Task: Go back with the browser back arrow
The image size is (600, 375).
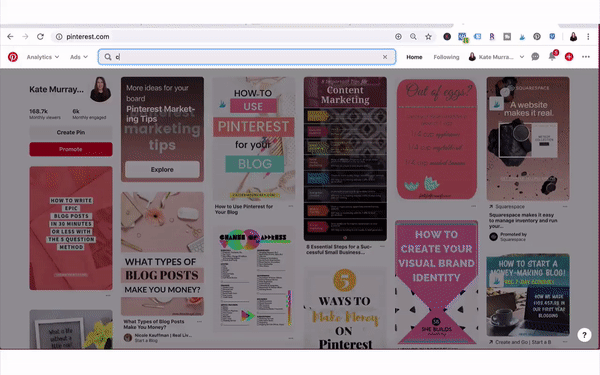Action: (10, 37)
